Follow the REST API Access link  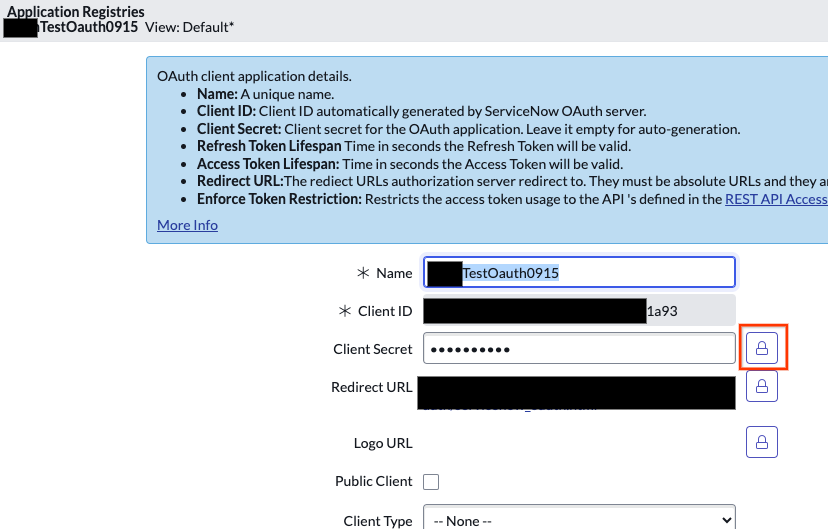[x=776, y=199]
